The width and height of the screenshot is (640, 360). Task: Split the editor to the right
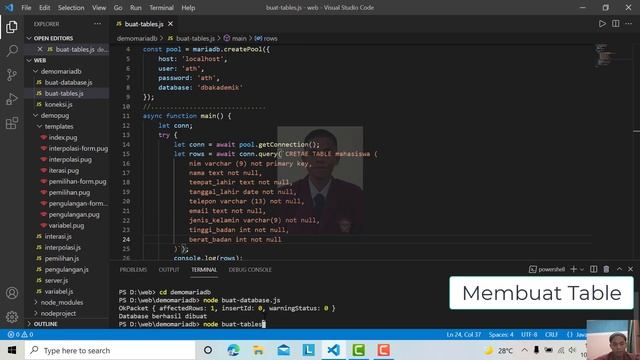616,24
